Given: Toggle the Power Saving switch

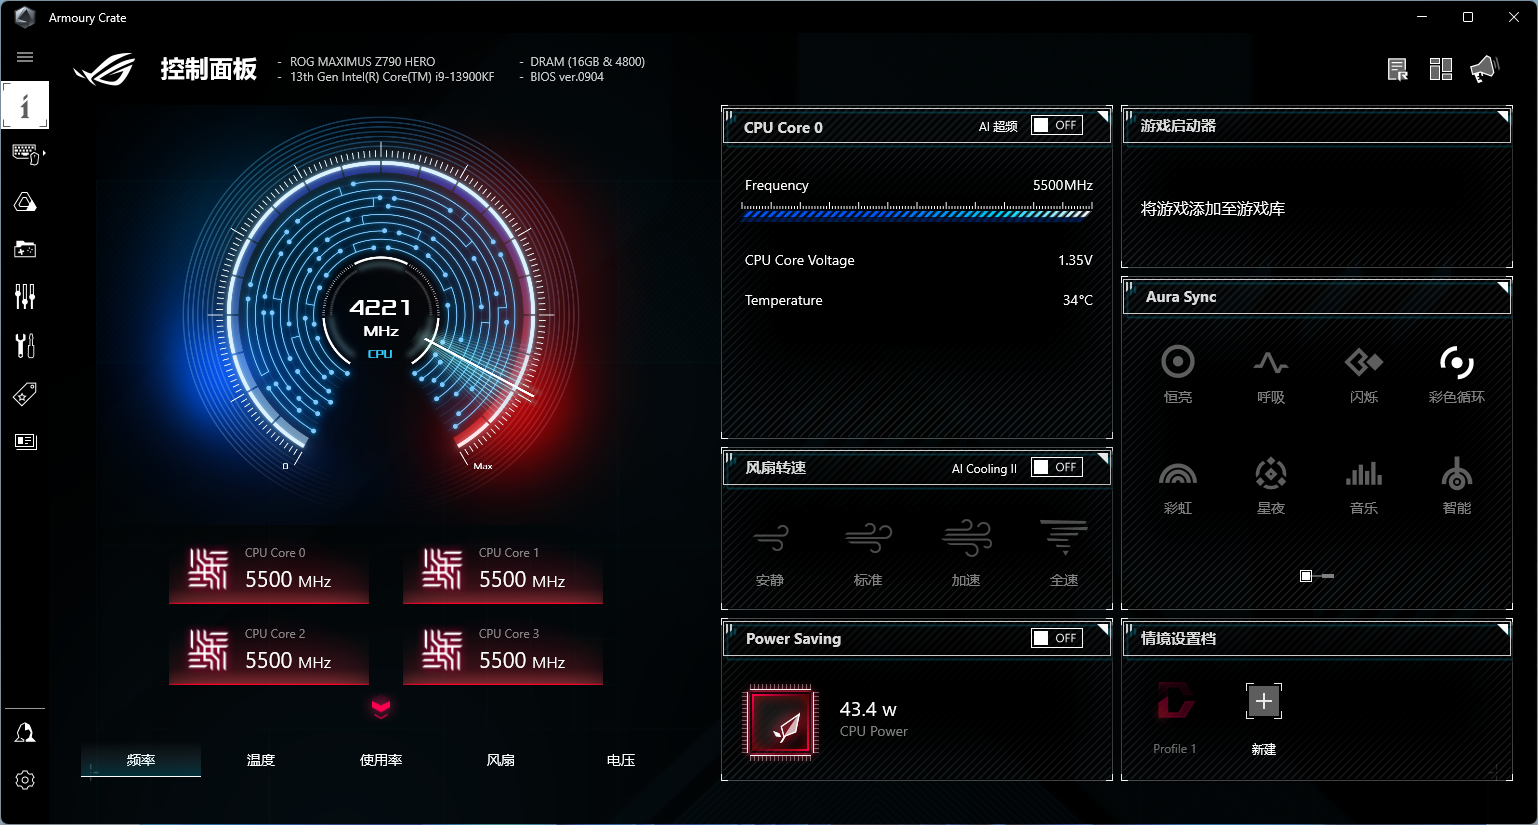Looking at the screenshot, I should 1057,638.
